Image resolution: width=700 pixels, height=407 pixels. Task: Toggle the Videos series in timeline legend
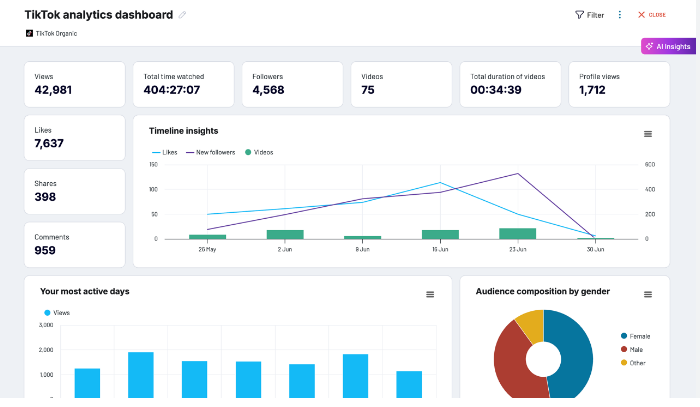[259, 152]
